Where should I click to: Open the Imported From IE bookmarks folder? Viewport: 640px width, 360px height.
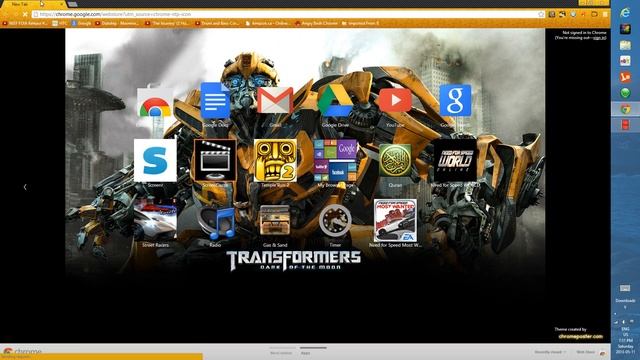[x=361, y=24]
